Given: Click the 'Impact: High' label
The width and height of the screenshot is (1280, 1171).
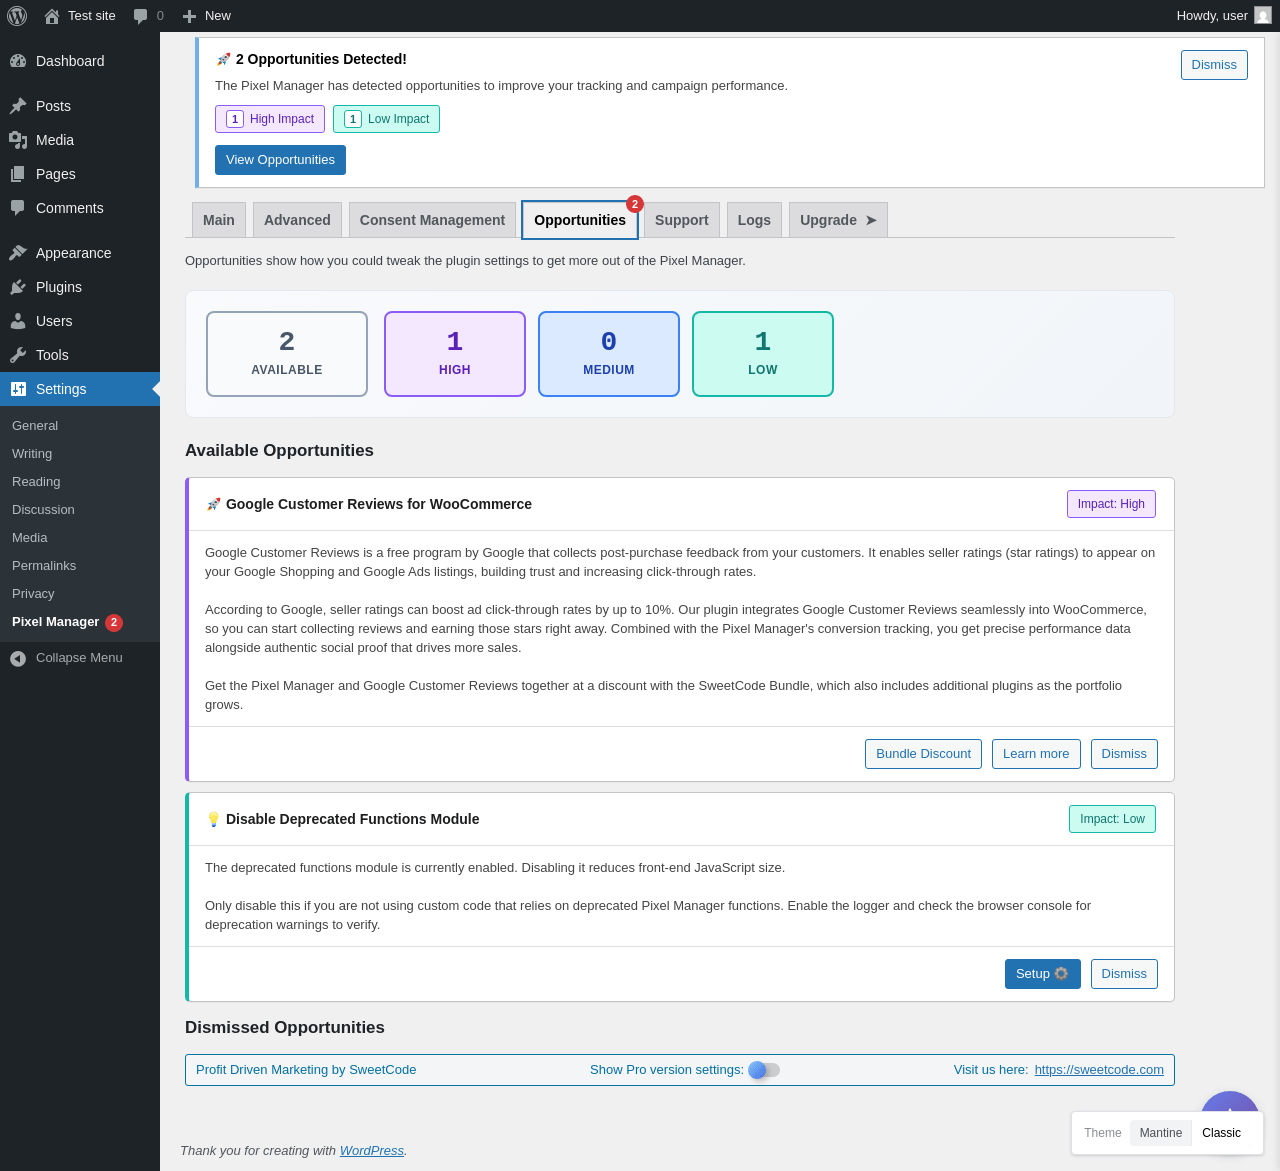Looking at the screenshot, I should [1111, 504].
